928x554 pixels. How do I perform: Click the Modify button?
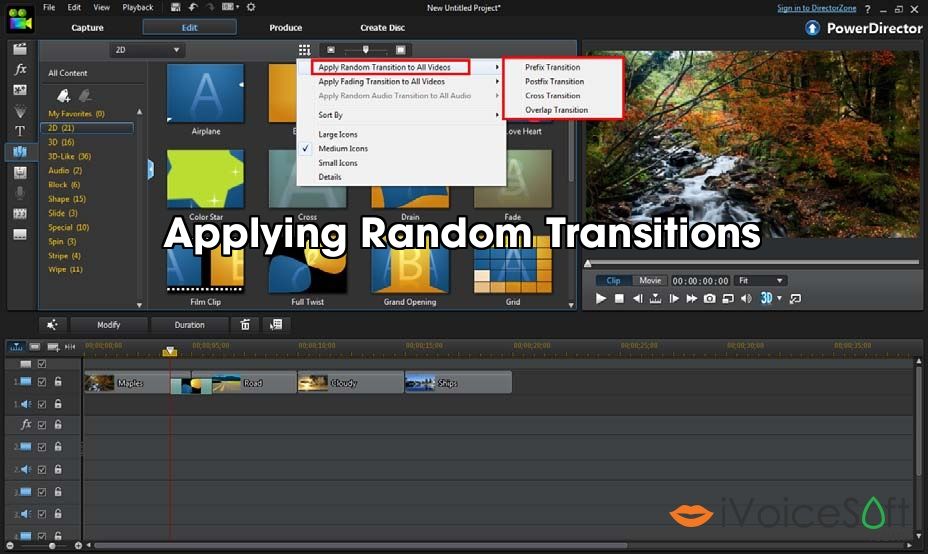[x=108, y=324]
